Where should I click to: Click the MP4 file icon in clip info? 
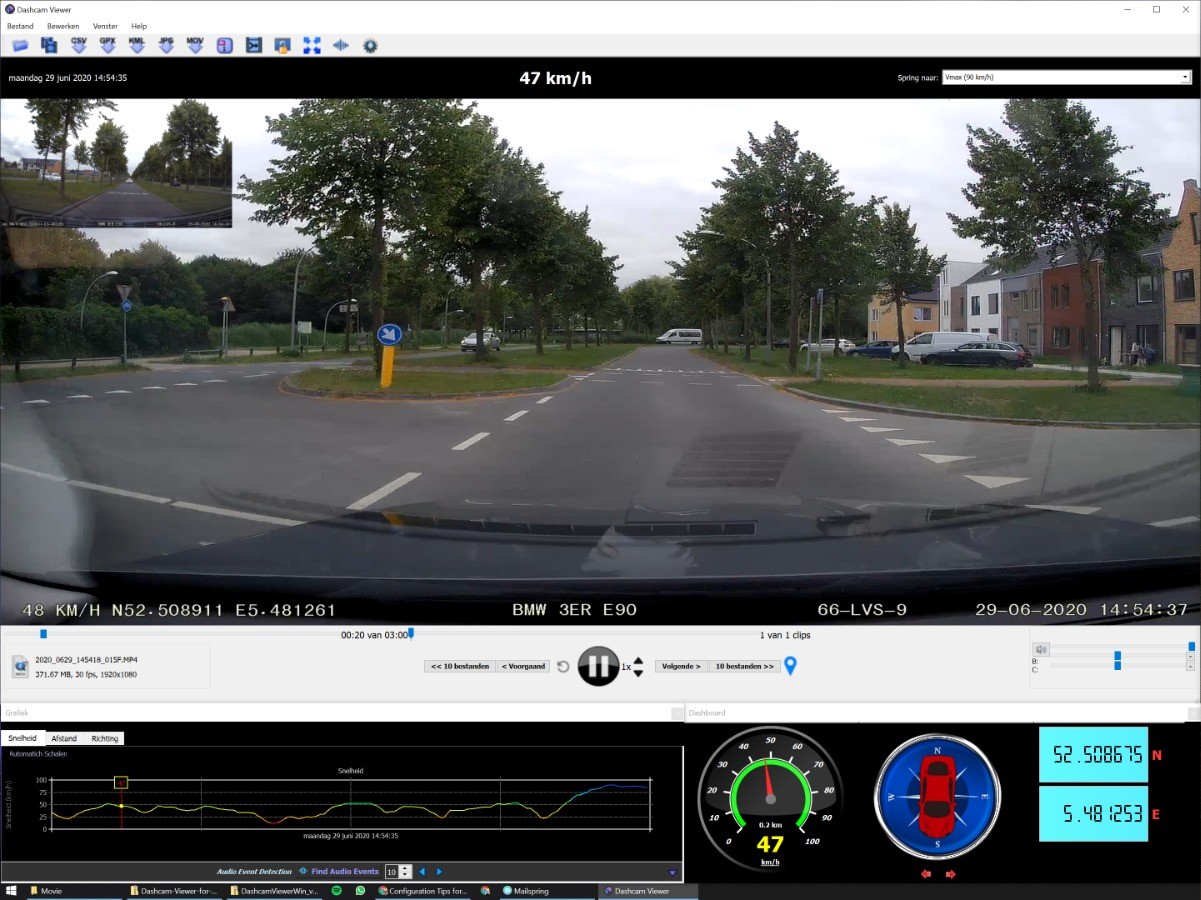point(20,666)
